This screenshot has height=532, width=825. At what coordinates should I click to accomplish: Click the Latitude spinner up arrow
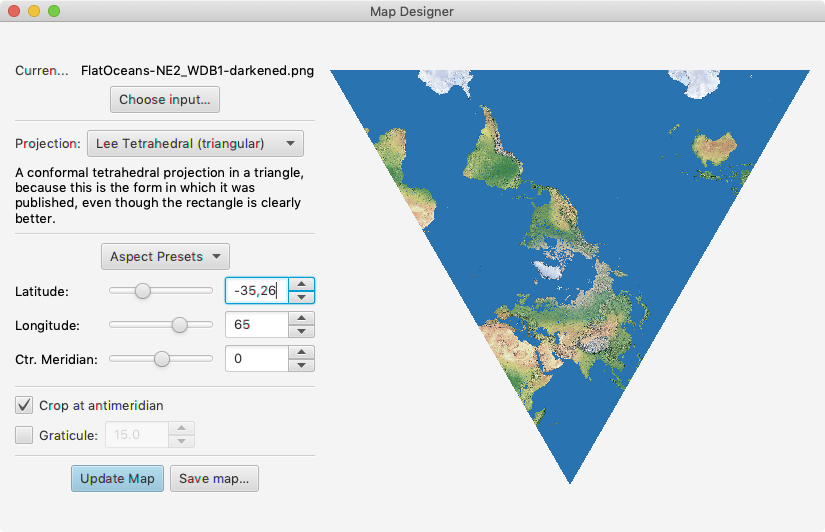(x=302, y=284)
